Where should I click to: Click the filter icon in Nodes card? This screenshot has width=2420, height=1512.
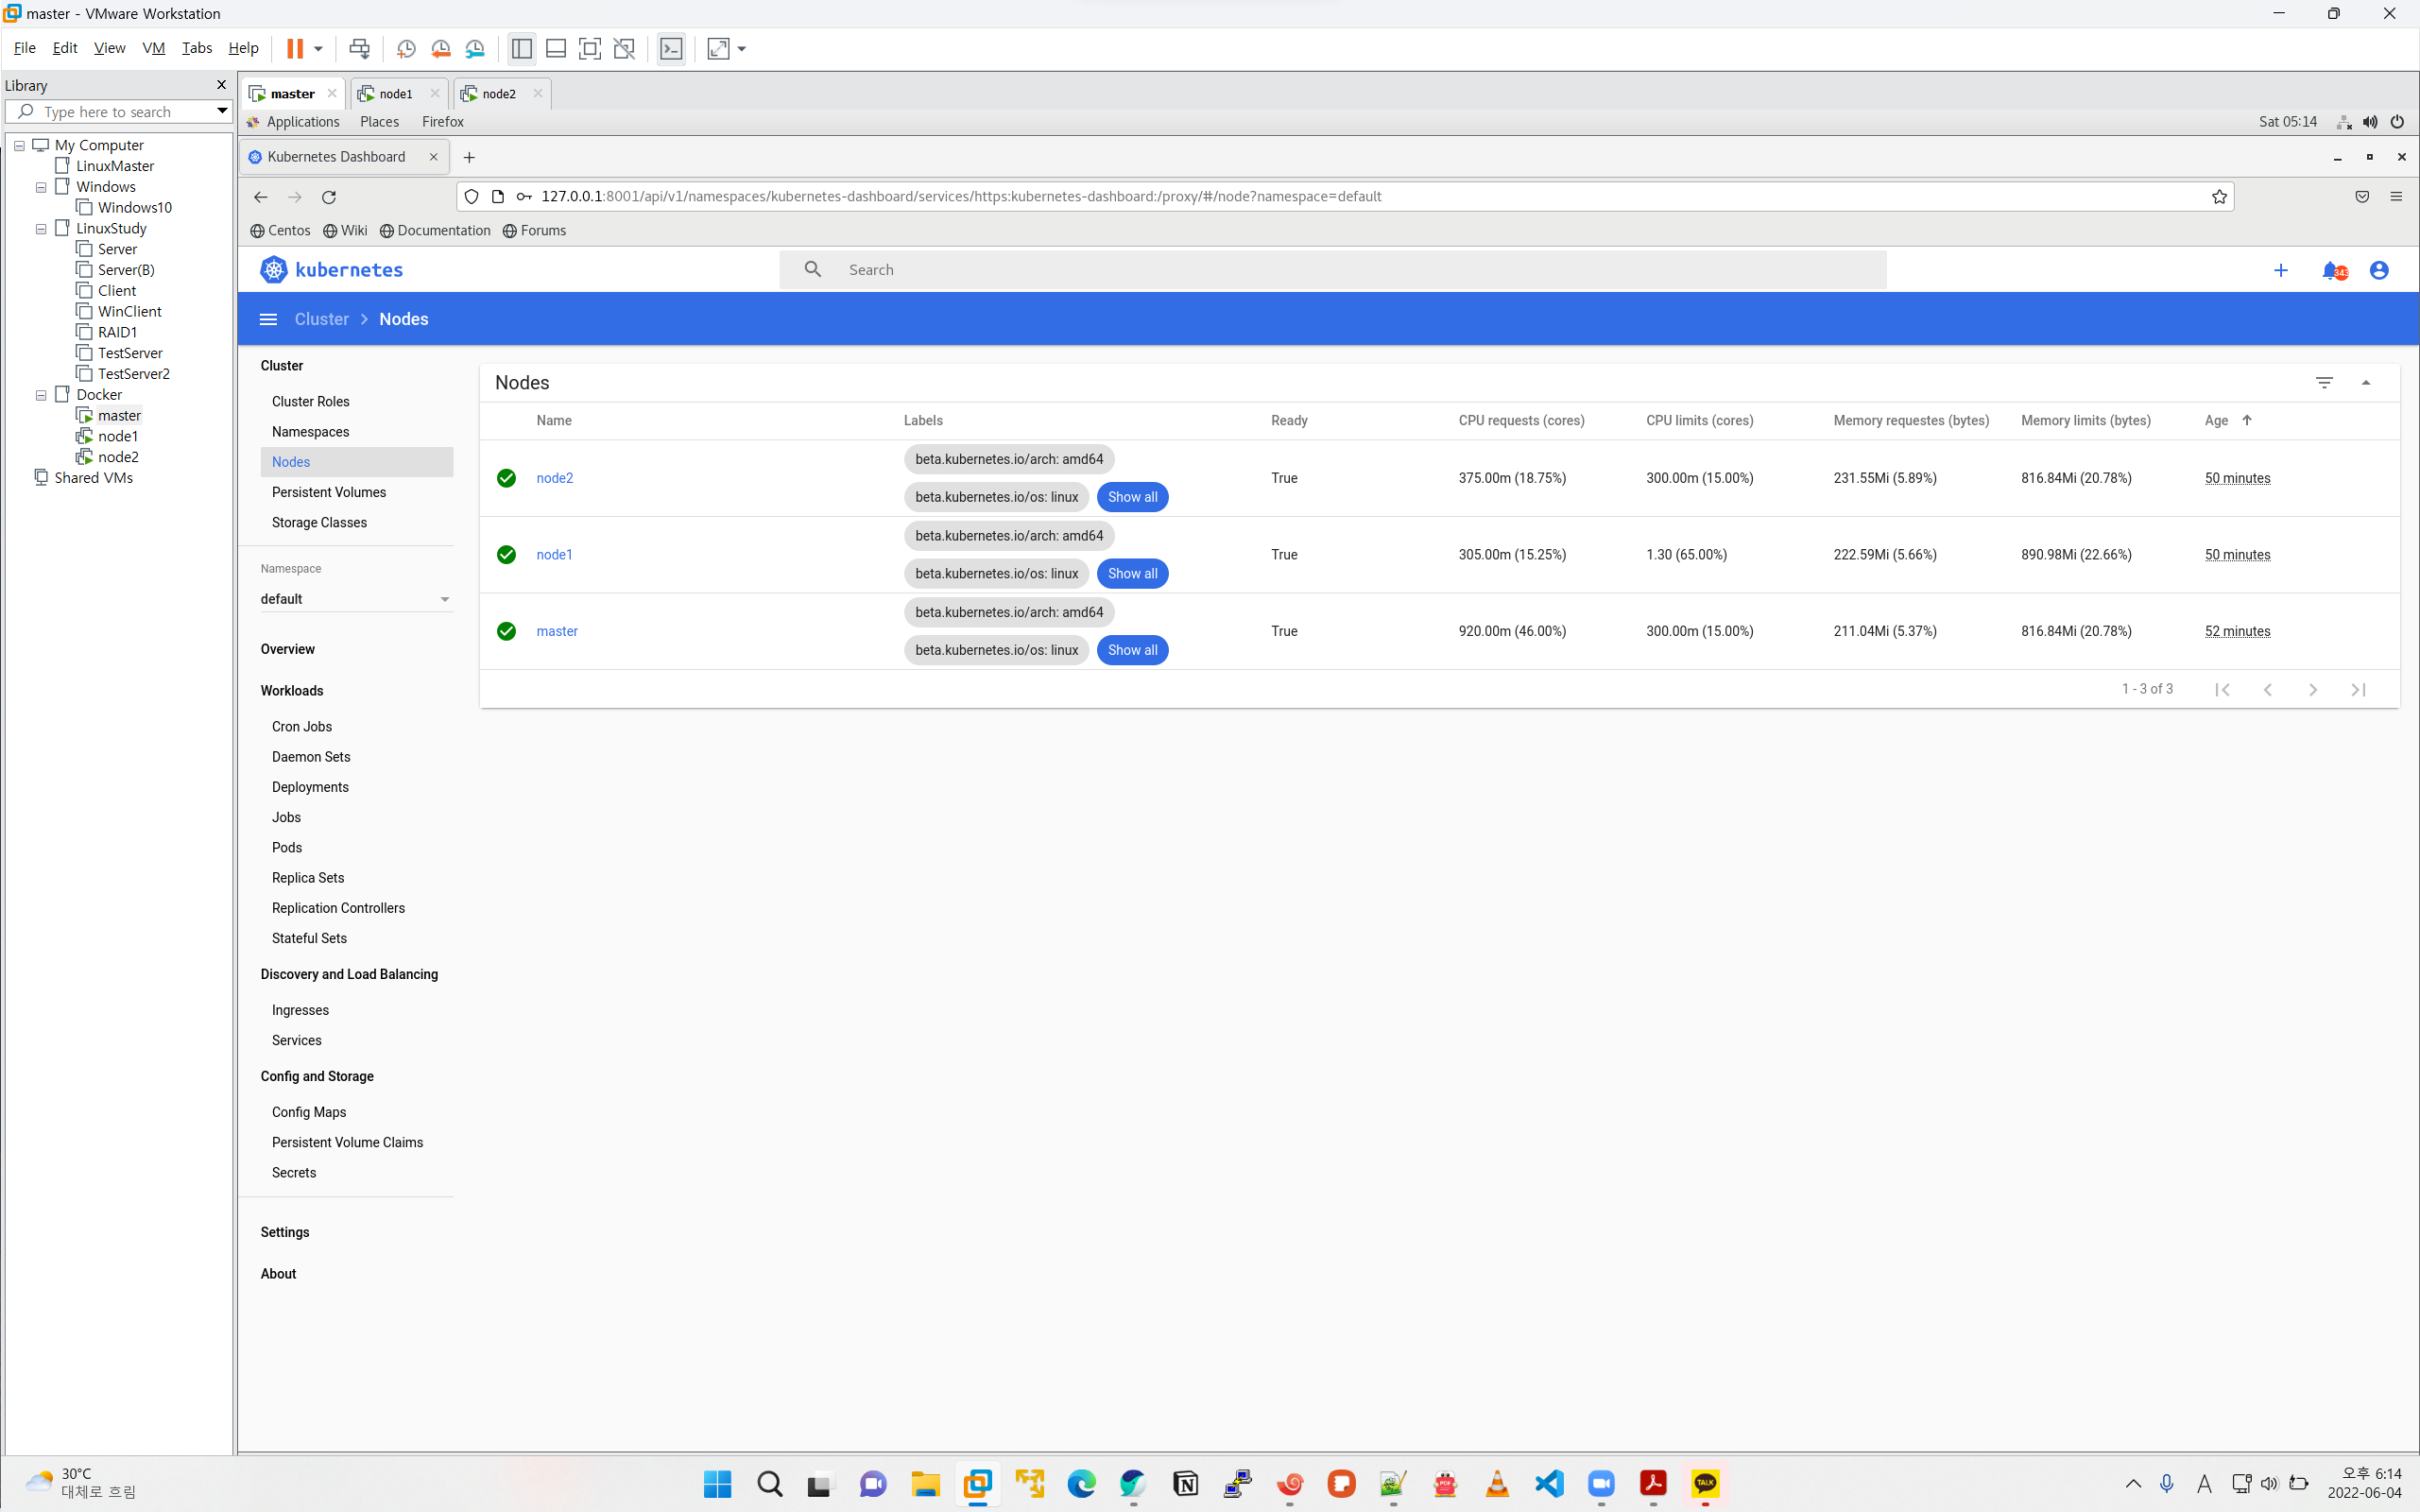pos(2324,383)
